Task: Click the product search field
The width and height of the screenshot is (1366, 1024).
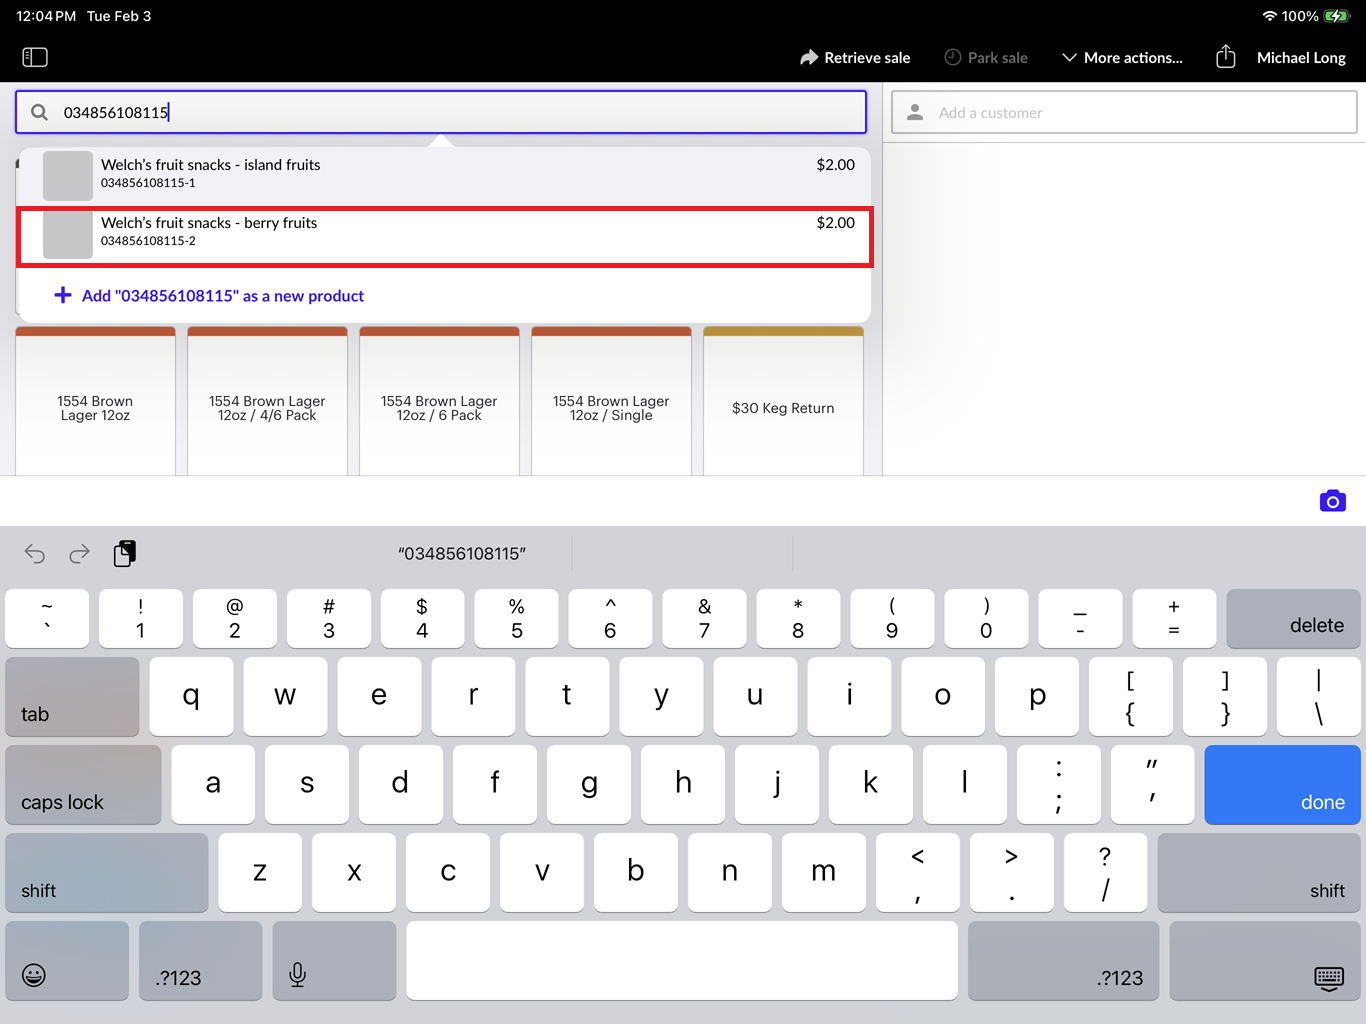Action: tap(441, 112)
